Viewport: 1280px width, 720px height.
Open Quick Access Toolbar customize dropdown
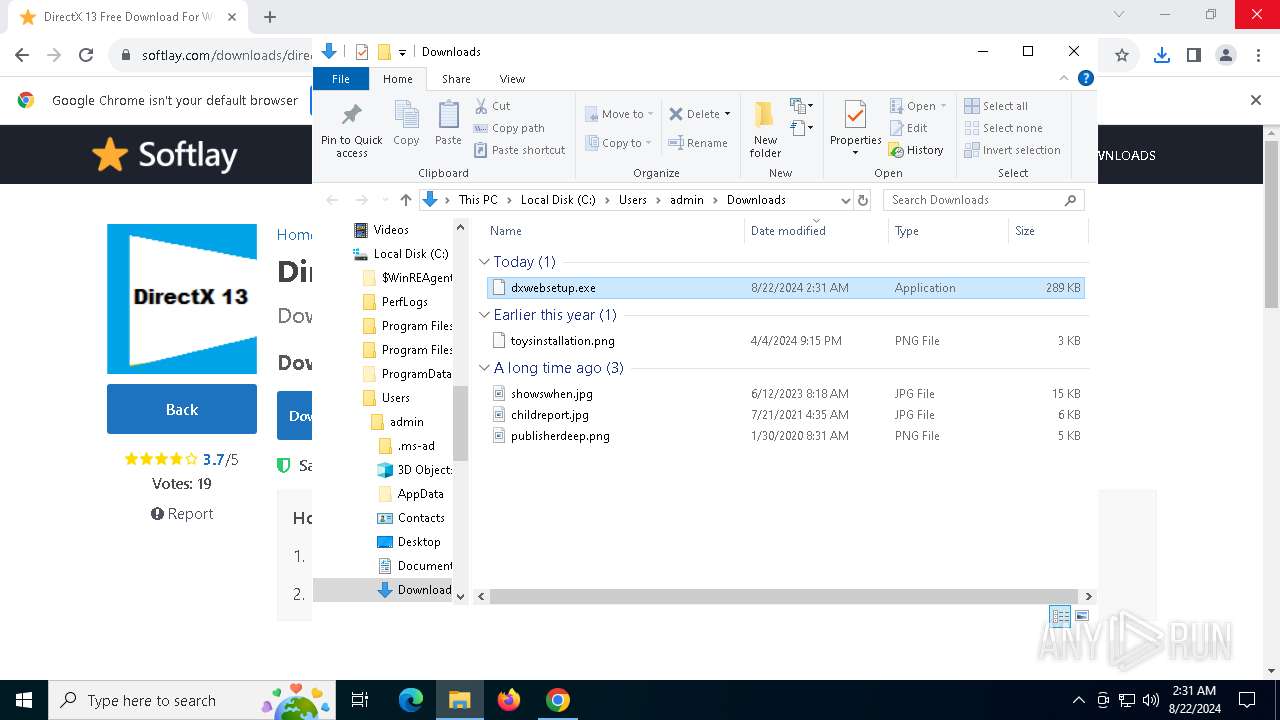402,52
